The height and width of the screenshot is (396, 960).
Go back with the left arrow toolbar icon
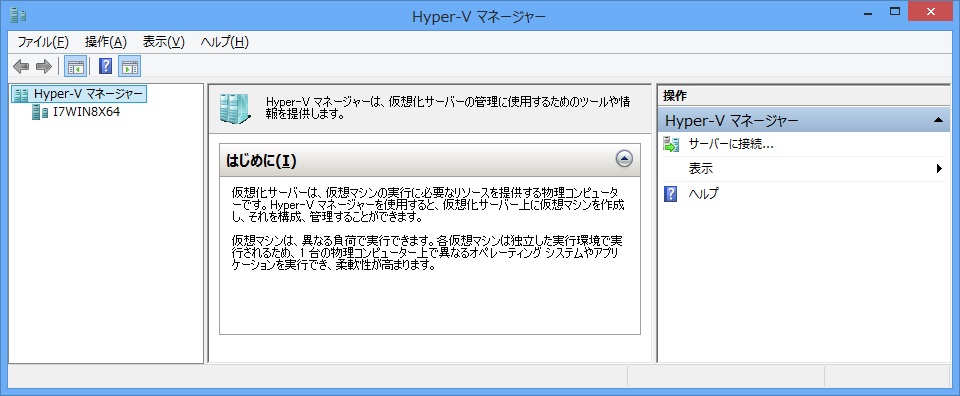click(21, 66)
